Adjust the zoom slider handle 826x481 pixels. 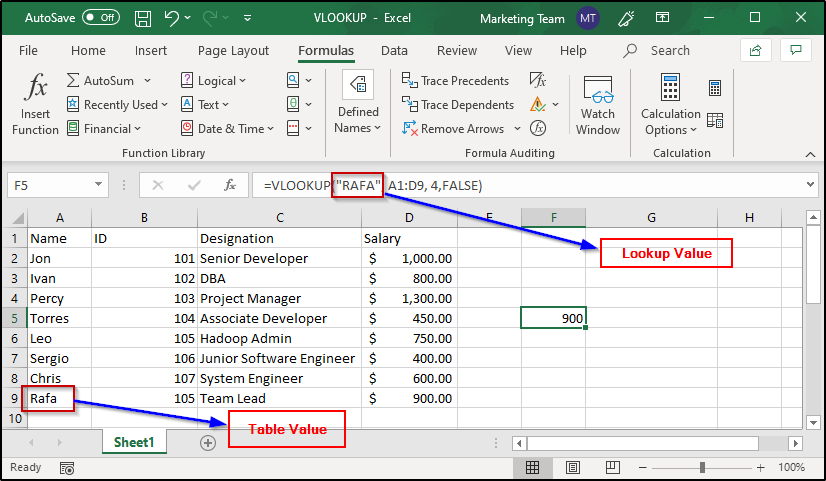click(x=702, y=467)
